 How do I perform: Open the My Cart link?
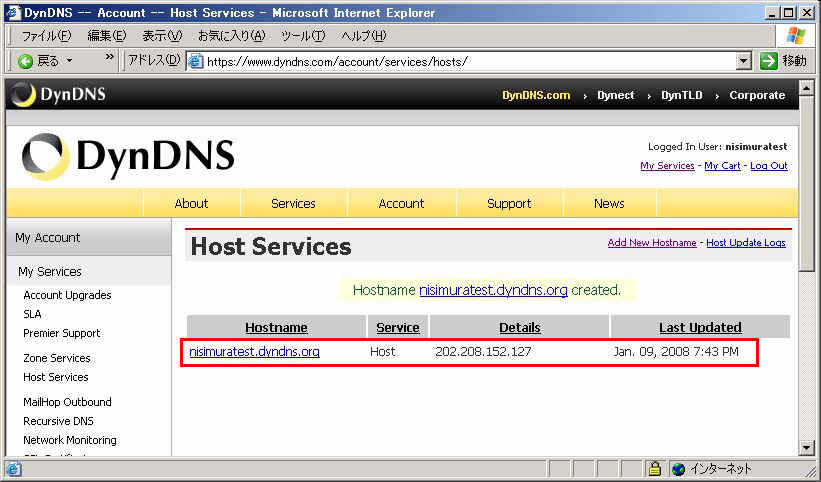tap(722, 165)
